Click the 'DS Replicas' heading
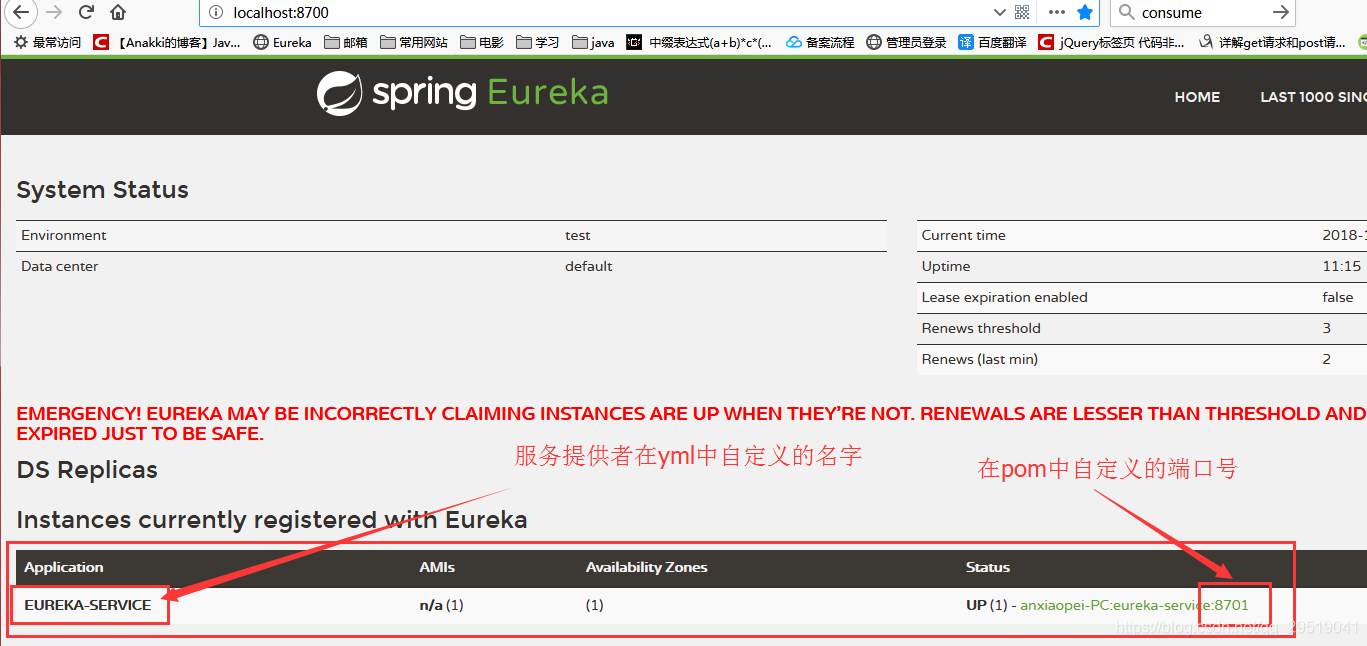Image resolution: width=1367 pixels, height=646 pixels. [x=87, y=470]
